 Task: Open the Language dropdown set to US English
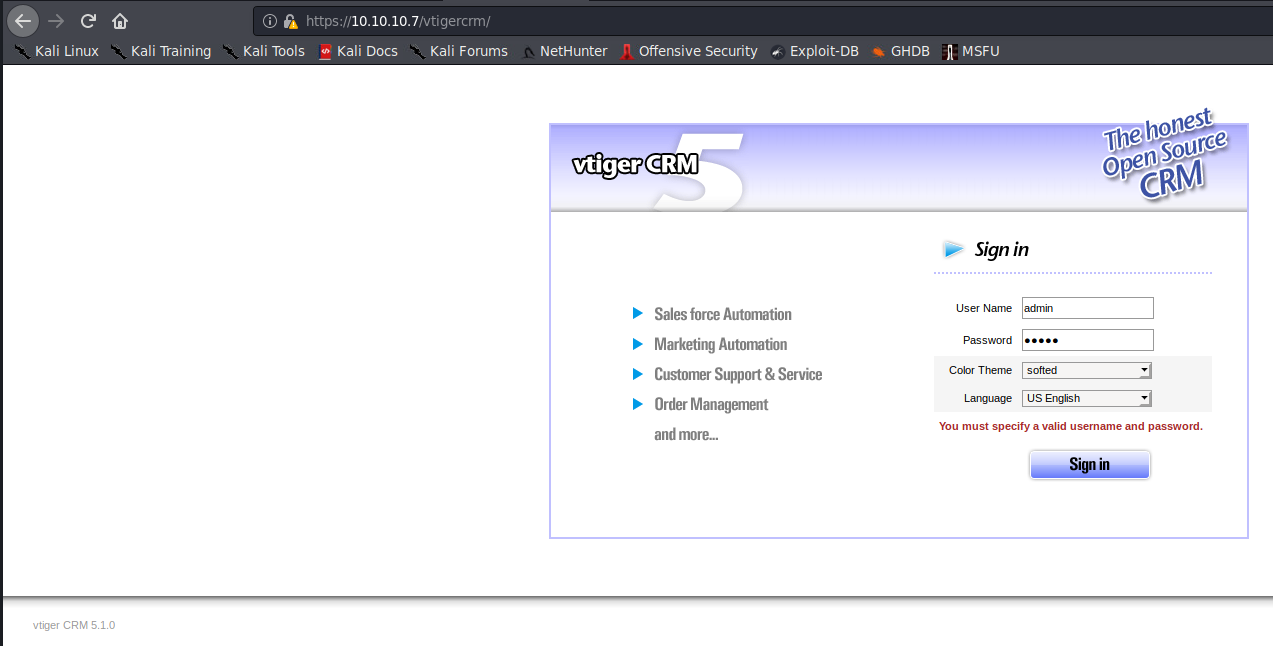tap(1087, 398)
